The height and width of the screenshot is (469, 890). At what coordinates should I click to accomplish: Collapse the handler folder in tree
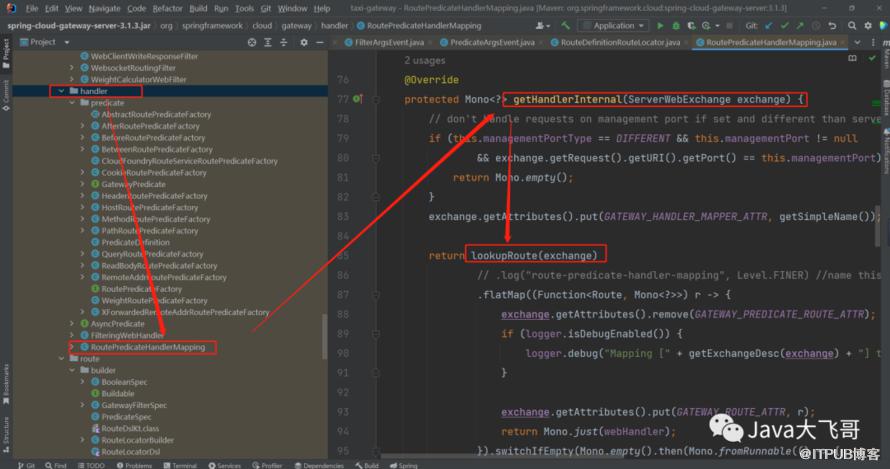point(59,91)
